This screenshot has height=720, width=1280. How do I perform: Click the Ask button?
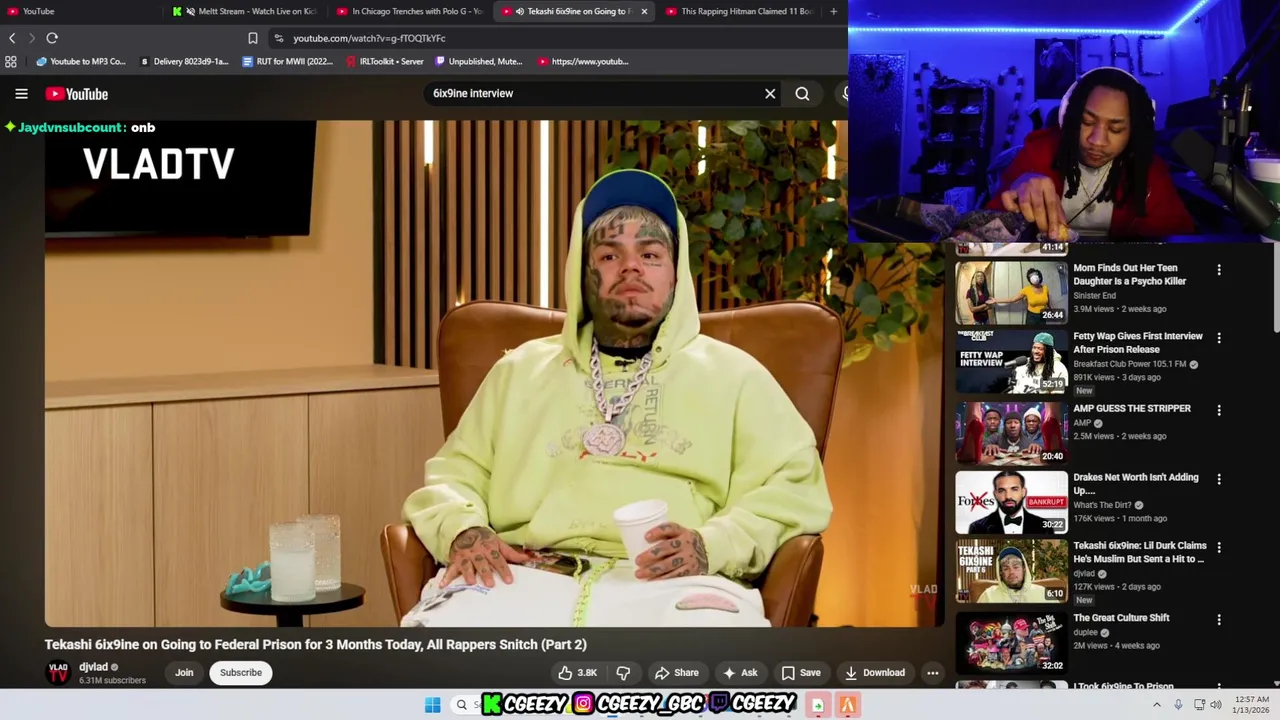coord(740,673)
